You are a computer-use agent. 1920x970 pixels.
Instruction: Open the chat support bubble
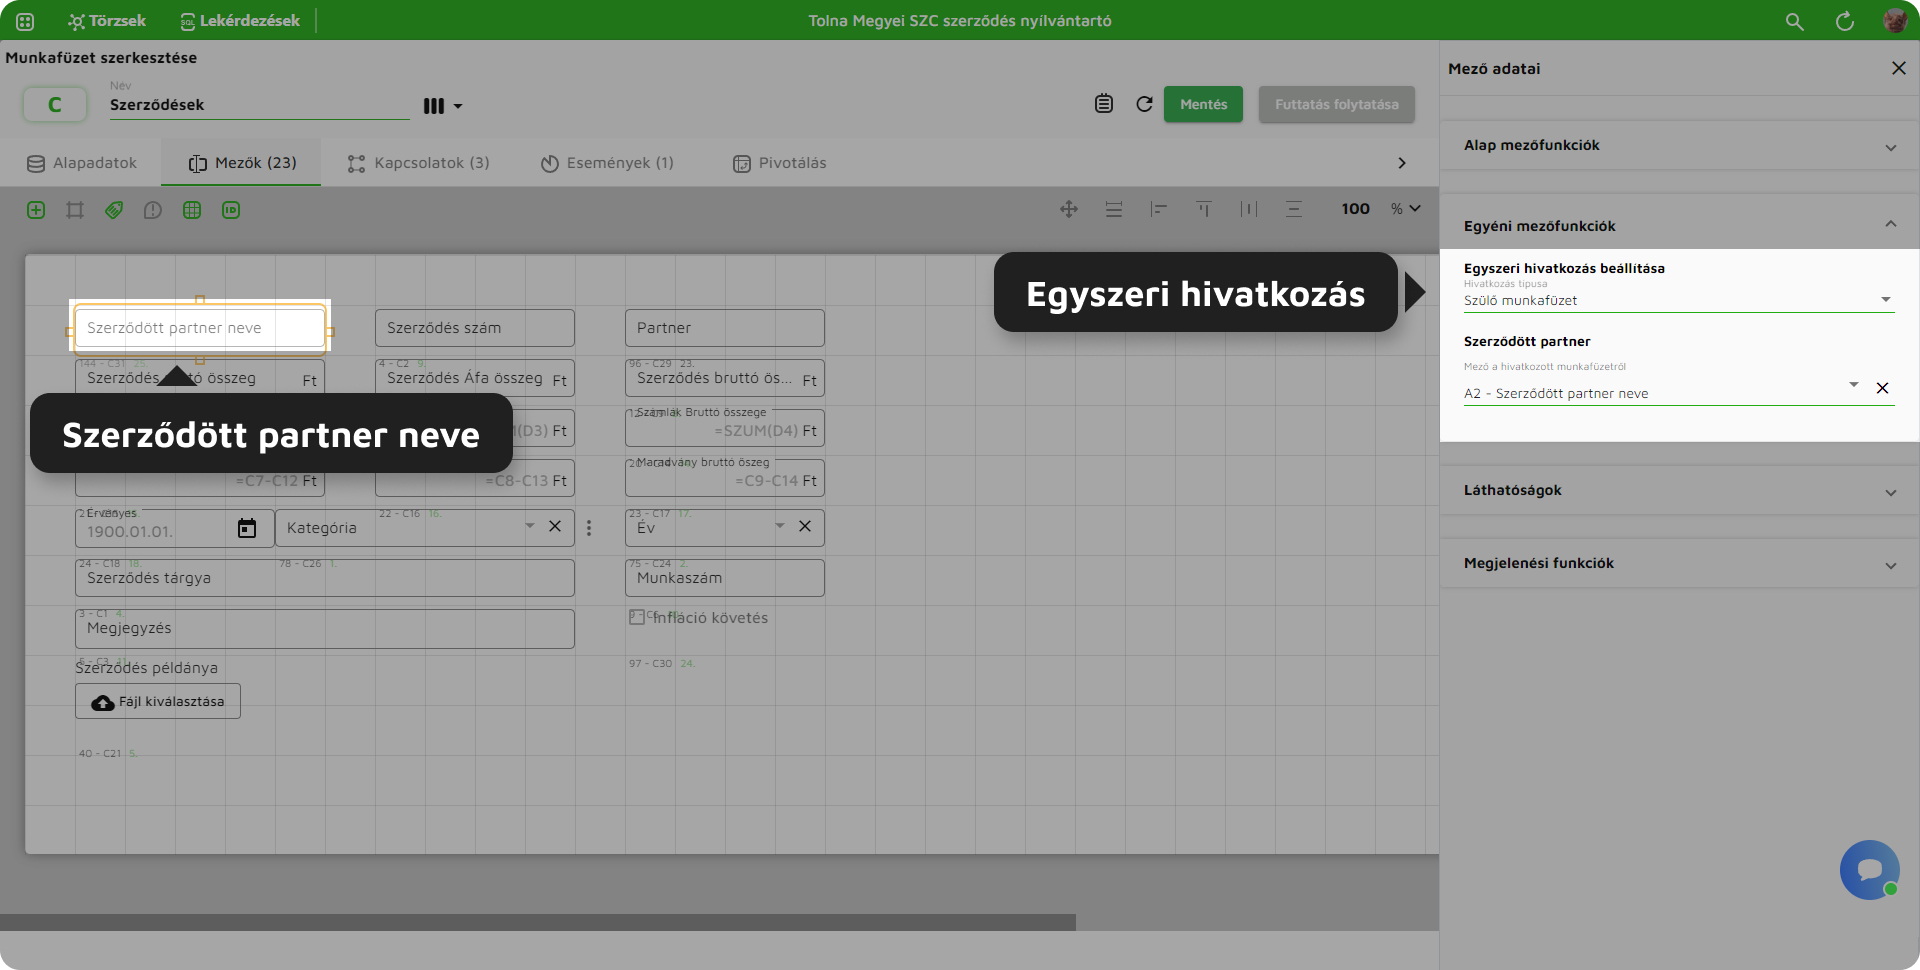pyautogui.click(x=1870, y=870)
